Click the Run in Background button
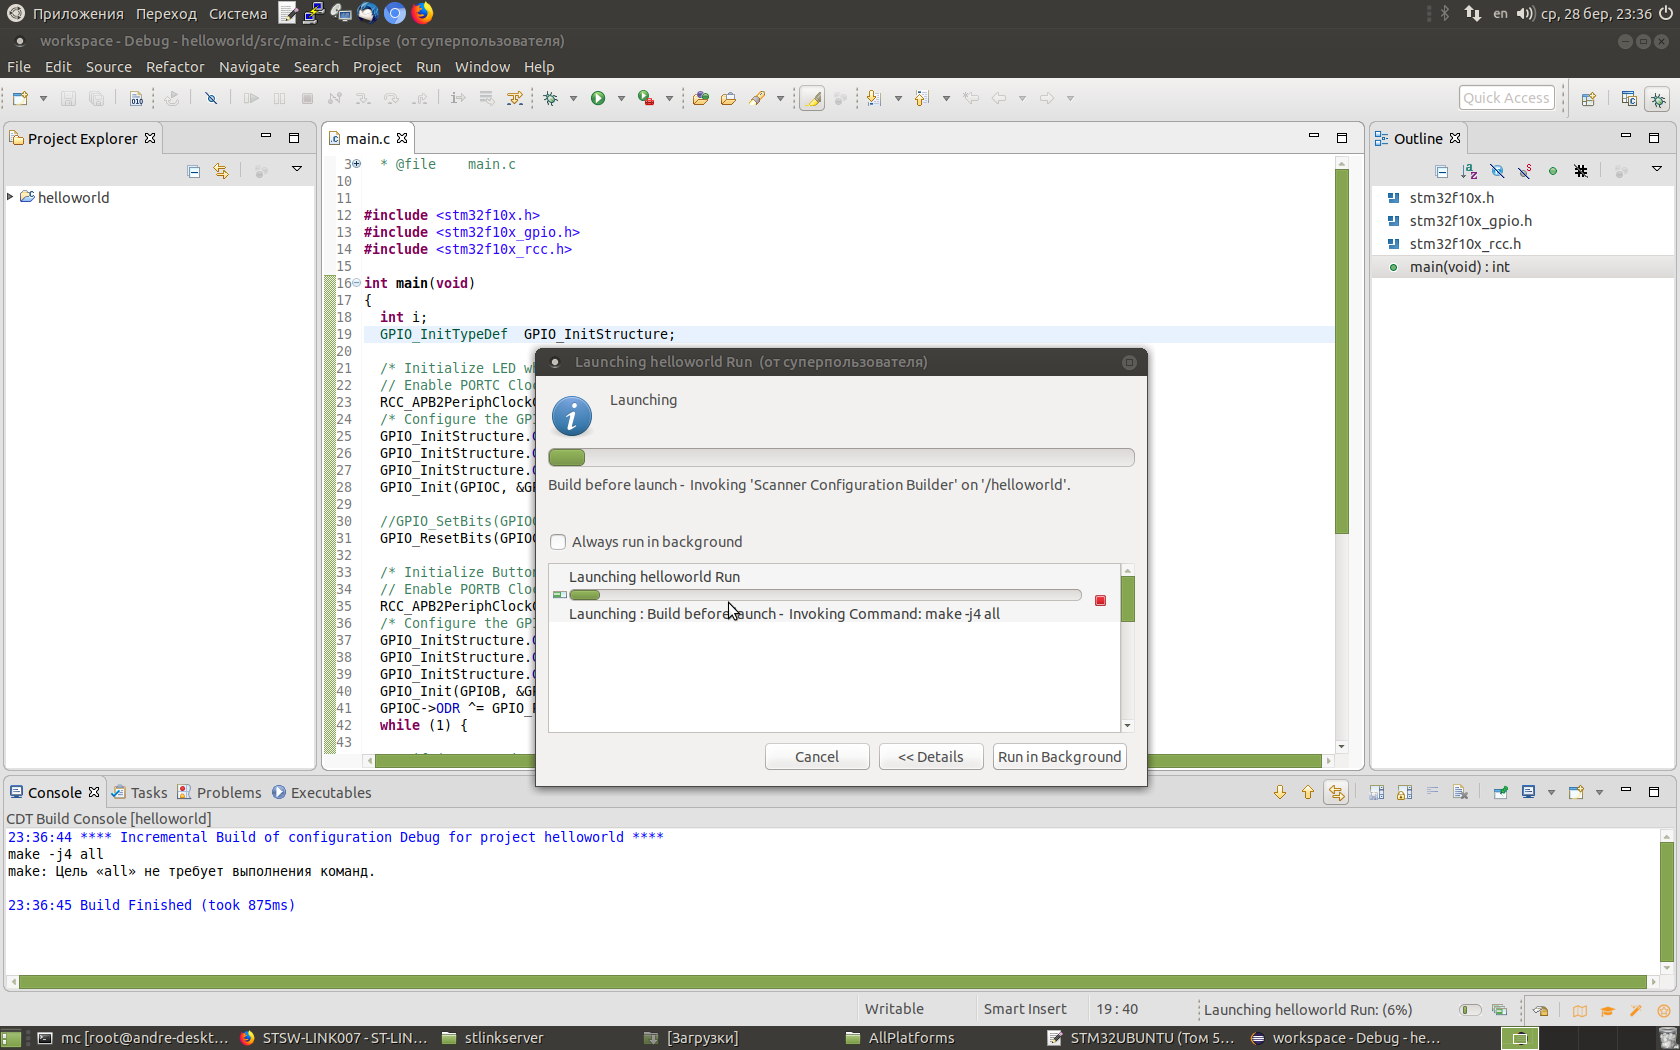This screenshot has height=1050, width=1680. 1059,757
